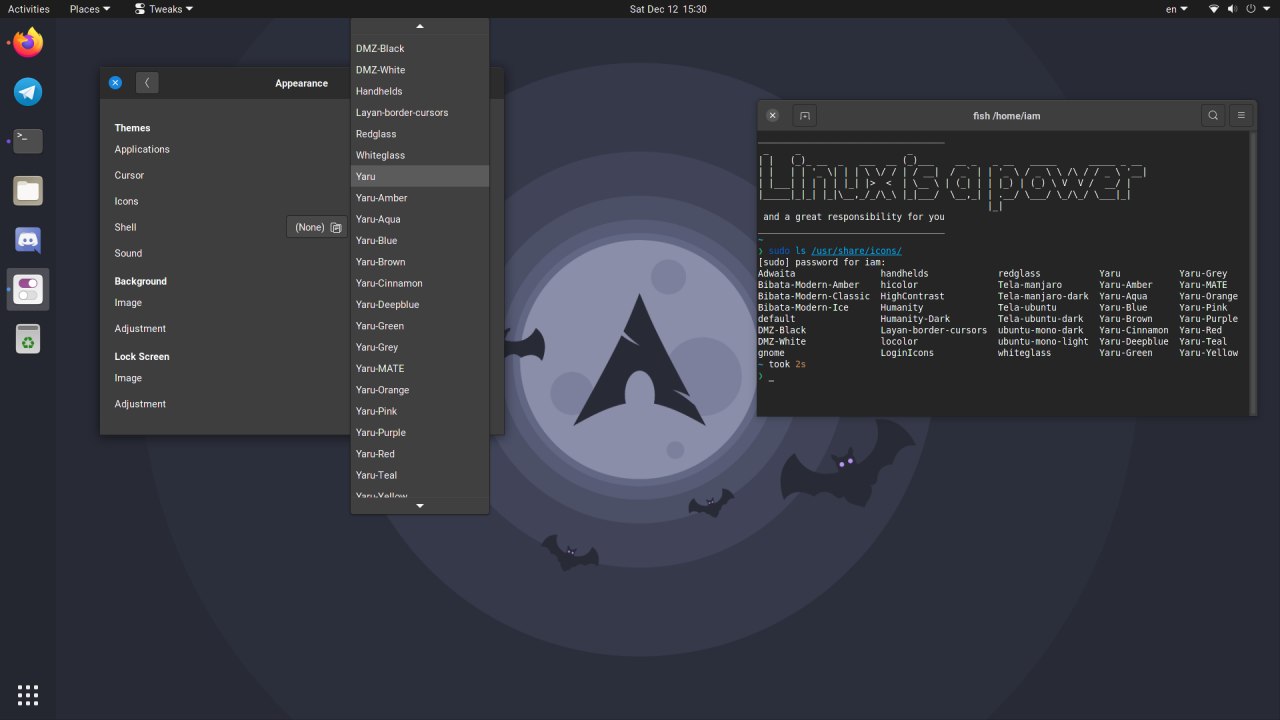
Task: Choose Layan-border-cursors in the list
Action: [420, 112]
